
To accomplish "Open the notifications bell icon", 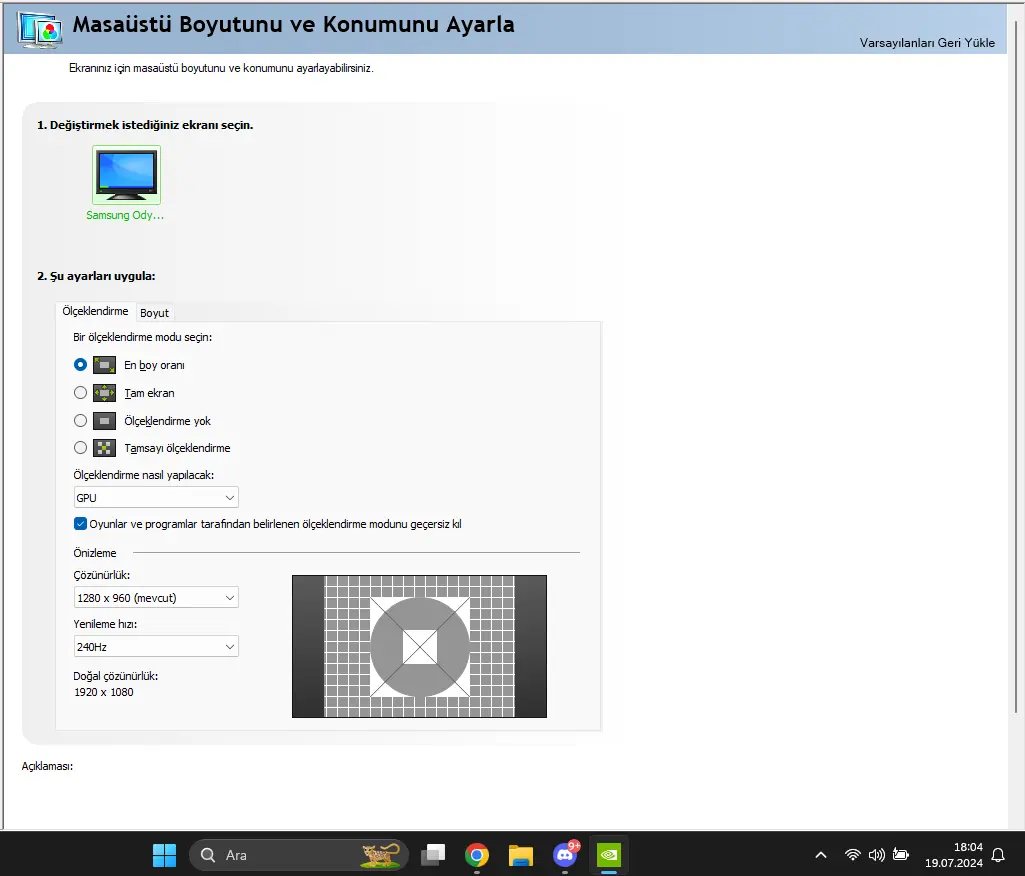I will click(998, 855).
